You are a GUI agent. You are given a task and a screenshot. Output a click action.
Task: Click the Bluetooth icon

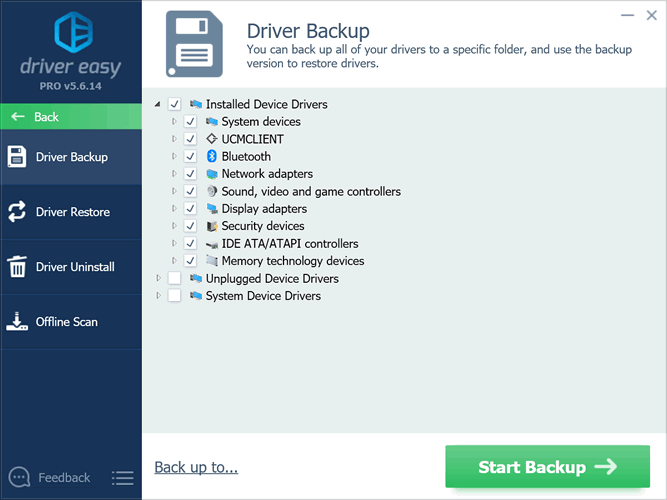coord(211,156)
